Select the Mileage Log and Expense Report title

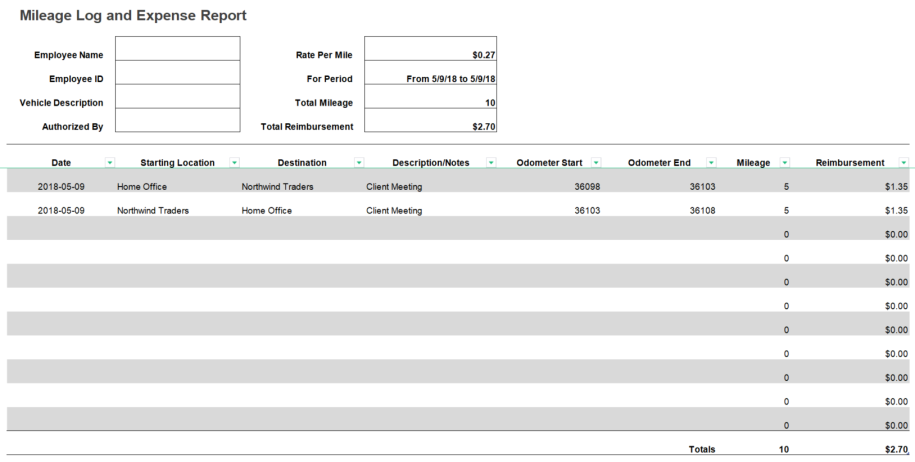133,16
